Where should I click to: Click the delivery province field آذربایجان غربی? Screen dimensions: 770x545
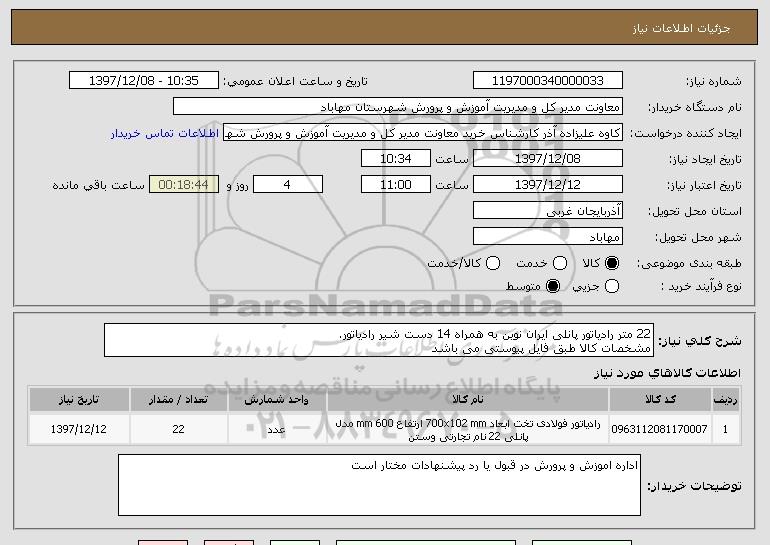click(548, 211)
